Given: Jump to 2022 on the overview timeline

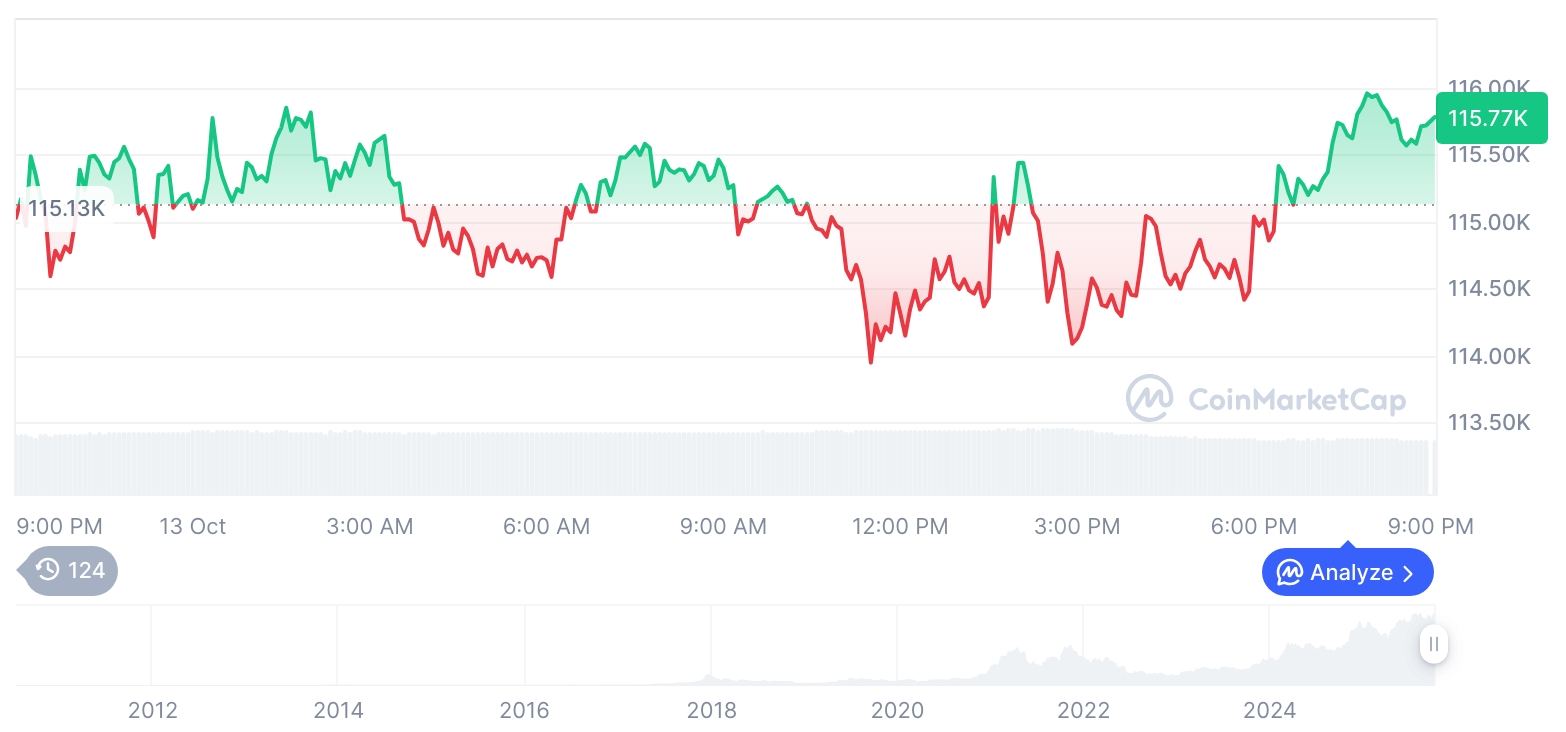Looking at the screenshot, I should [x=1084, y=710].
